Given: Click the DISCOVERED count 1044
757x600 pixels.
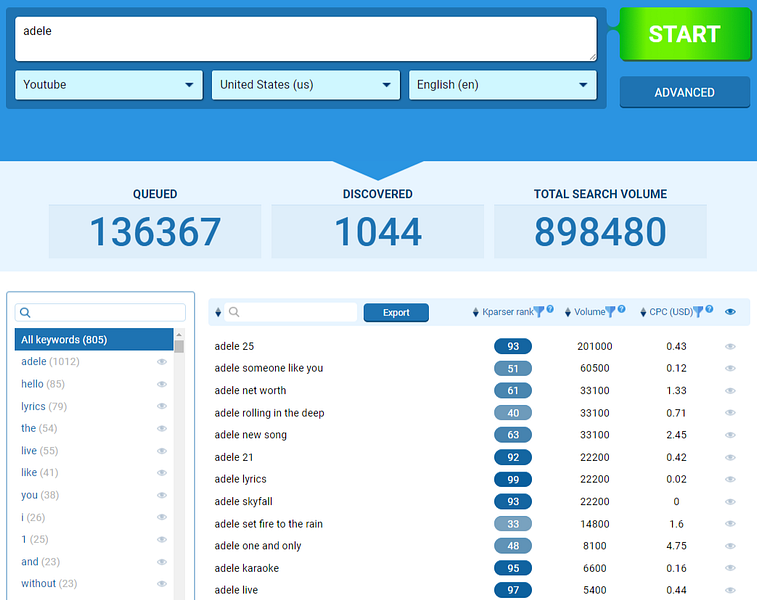Looking at the screenshot, I should 378,232.
